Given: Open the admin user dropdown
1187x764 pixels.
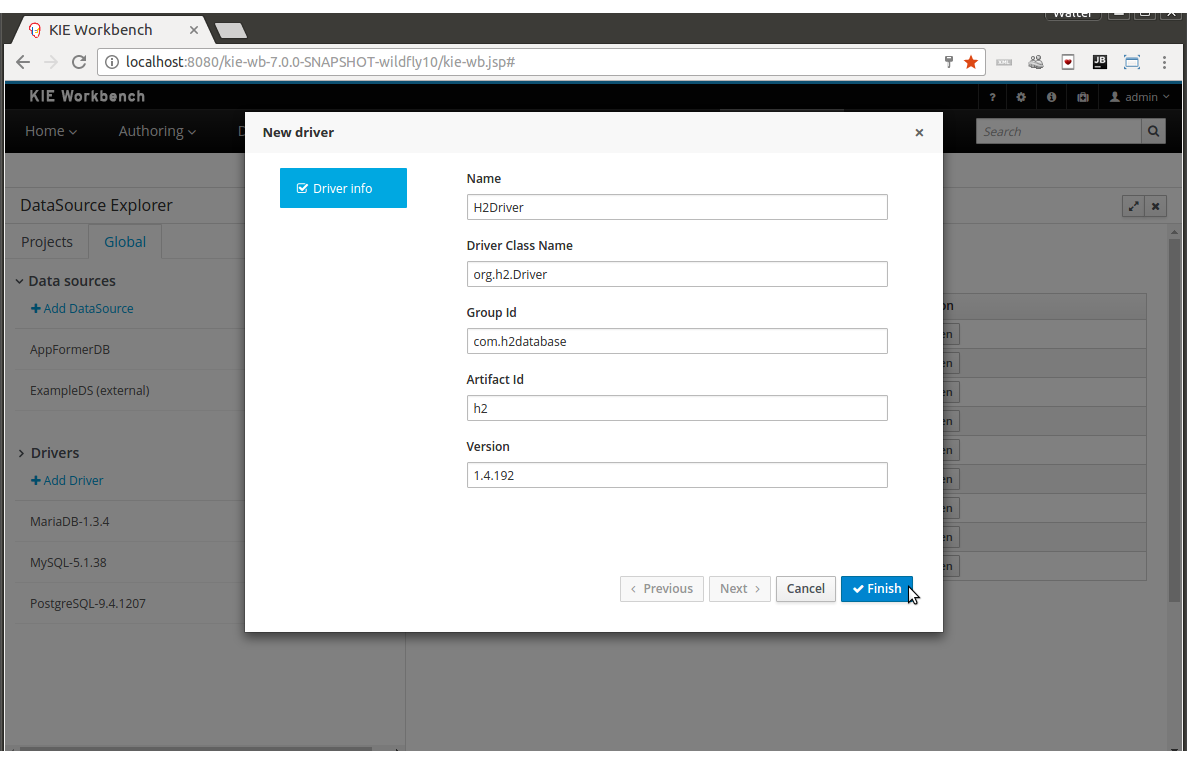Looking at the screenshot, I should click(x=1139, y=97).
